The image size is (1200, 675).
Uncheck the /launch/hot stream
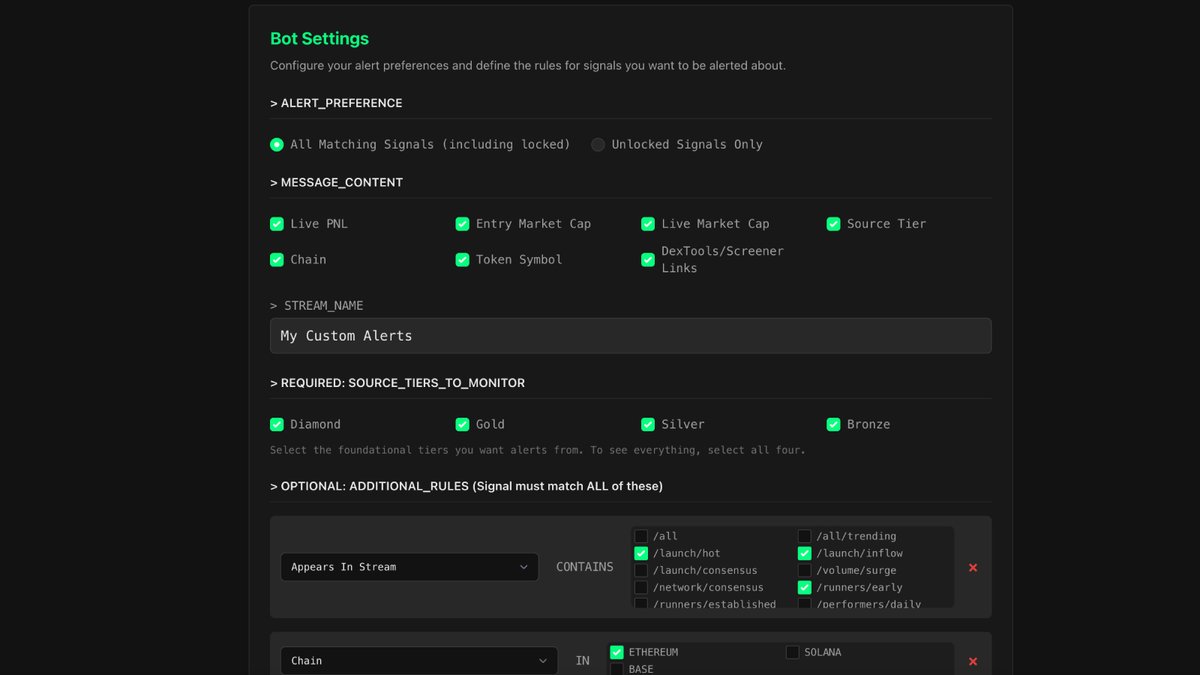pos(641,553)
